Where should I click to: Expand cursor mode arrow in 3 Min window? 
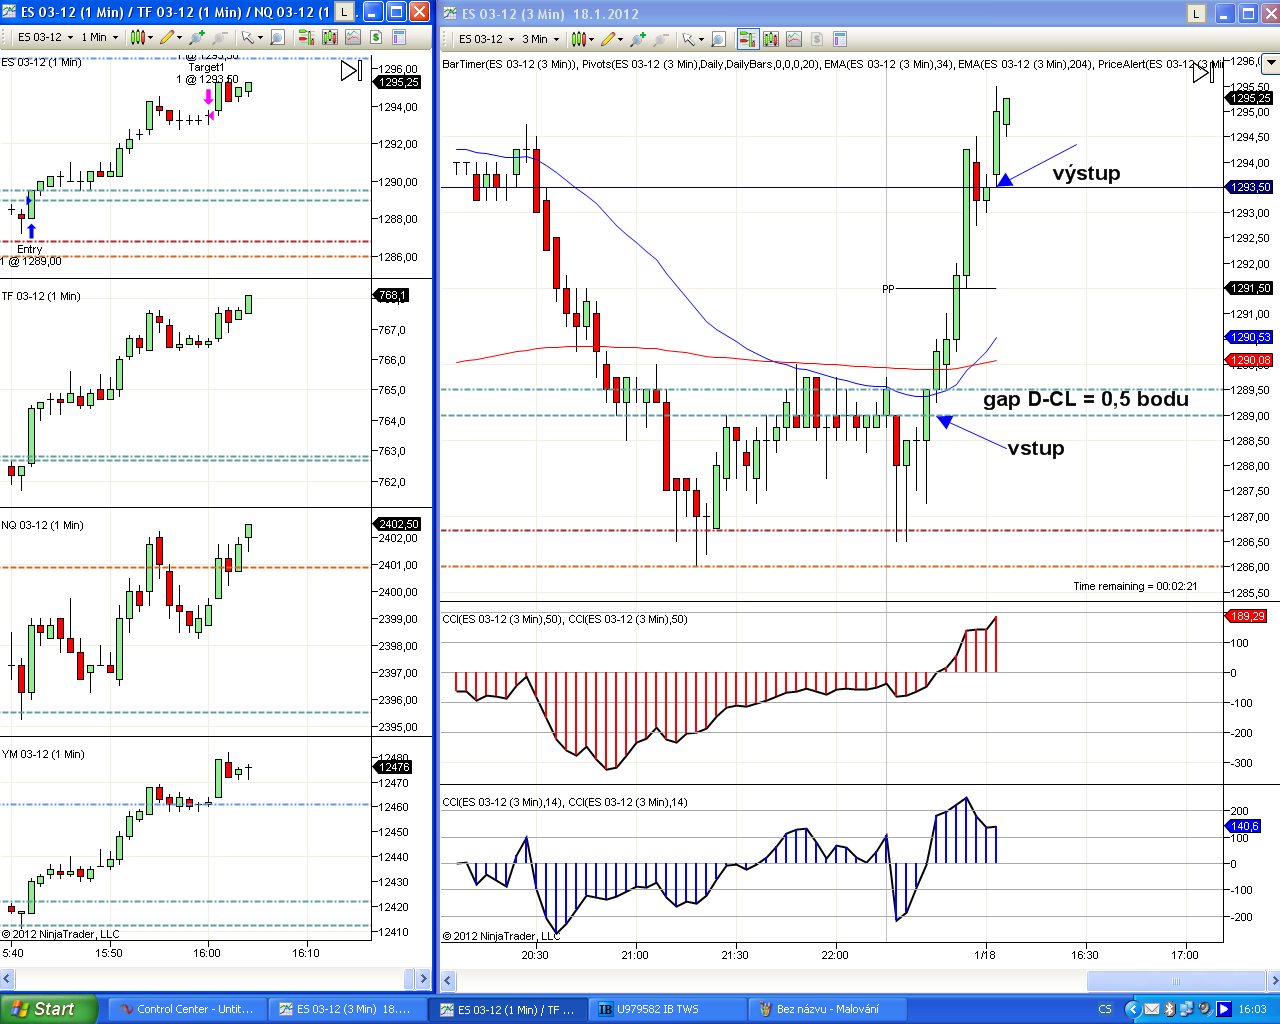[x=701, y=40]
